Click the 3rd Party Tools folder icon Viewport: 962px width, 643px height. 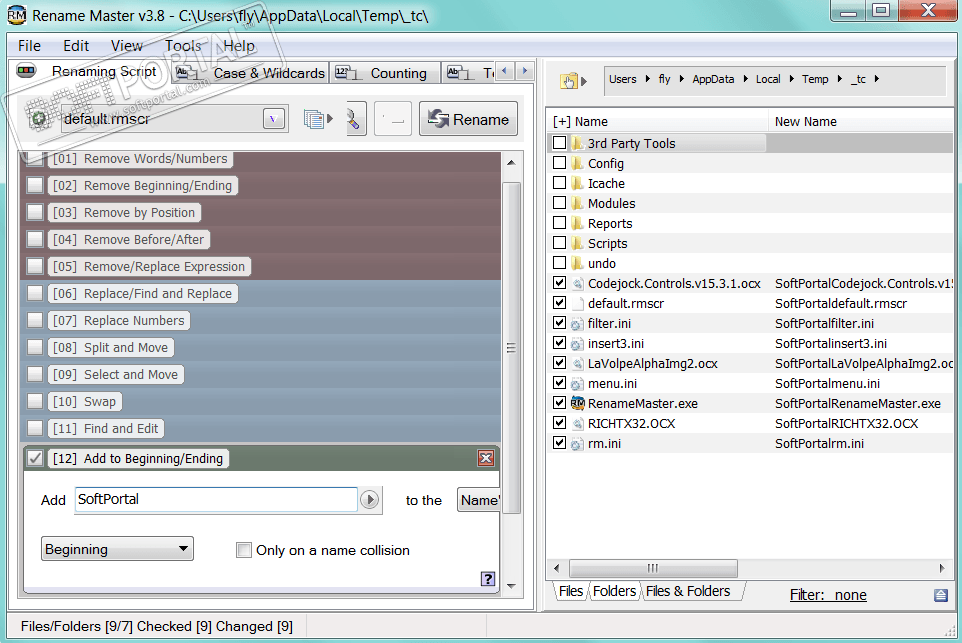point(577,144)
